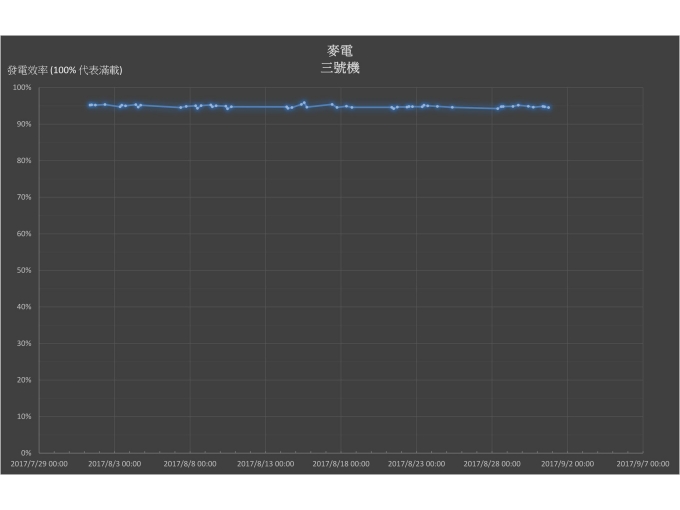Click the 2017/8/23 00:00 date label

click(x=416, y=464)
